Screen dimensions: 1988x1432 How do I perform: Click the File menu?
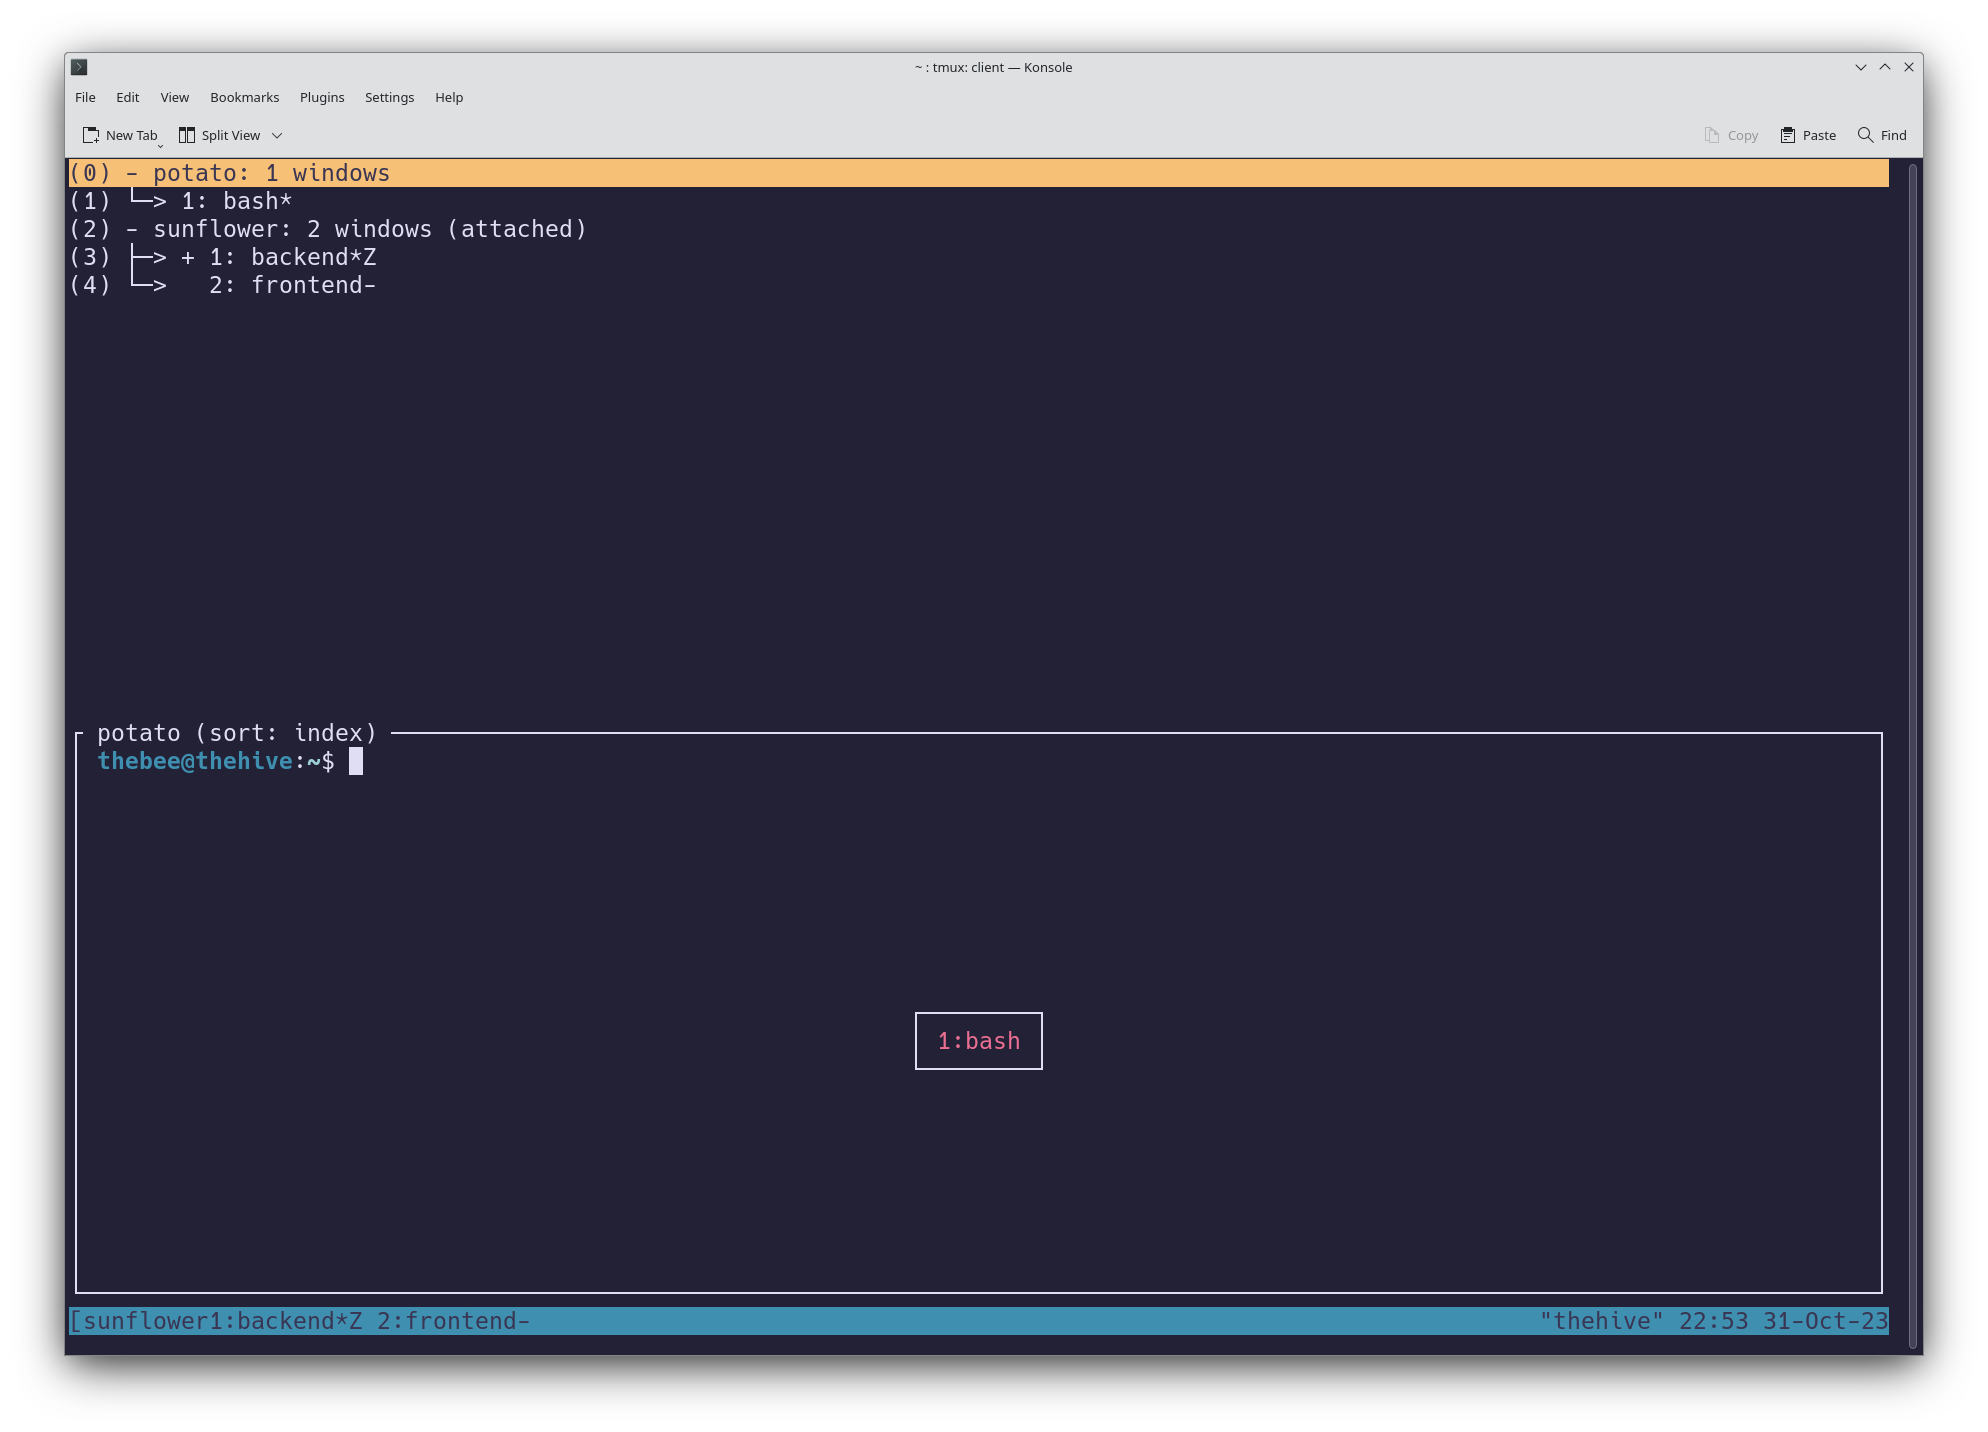[83, 96]
